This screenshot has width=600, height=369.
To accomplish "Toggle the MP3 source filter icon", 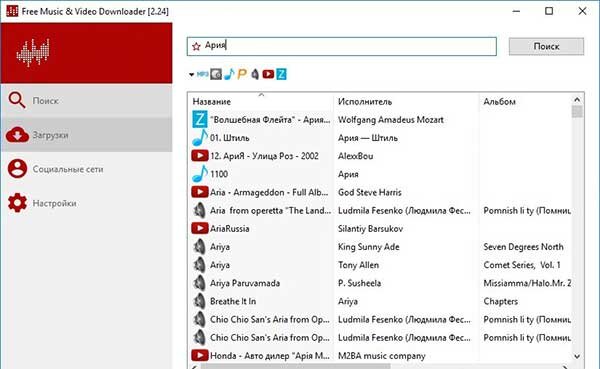I will click(x=202, y=74).
